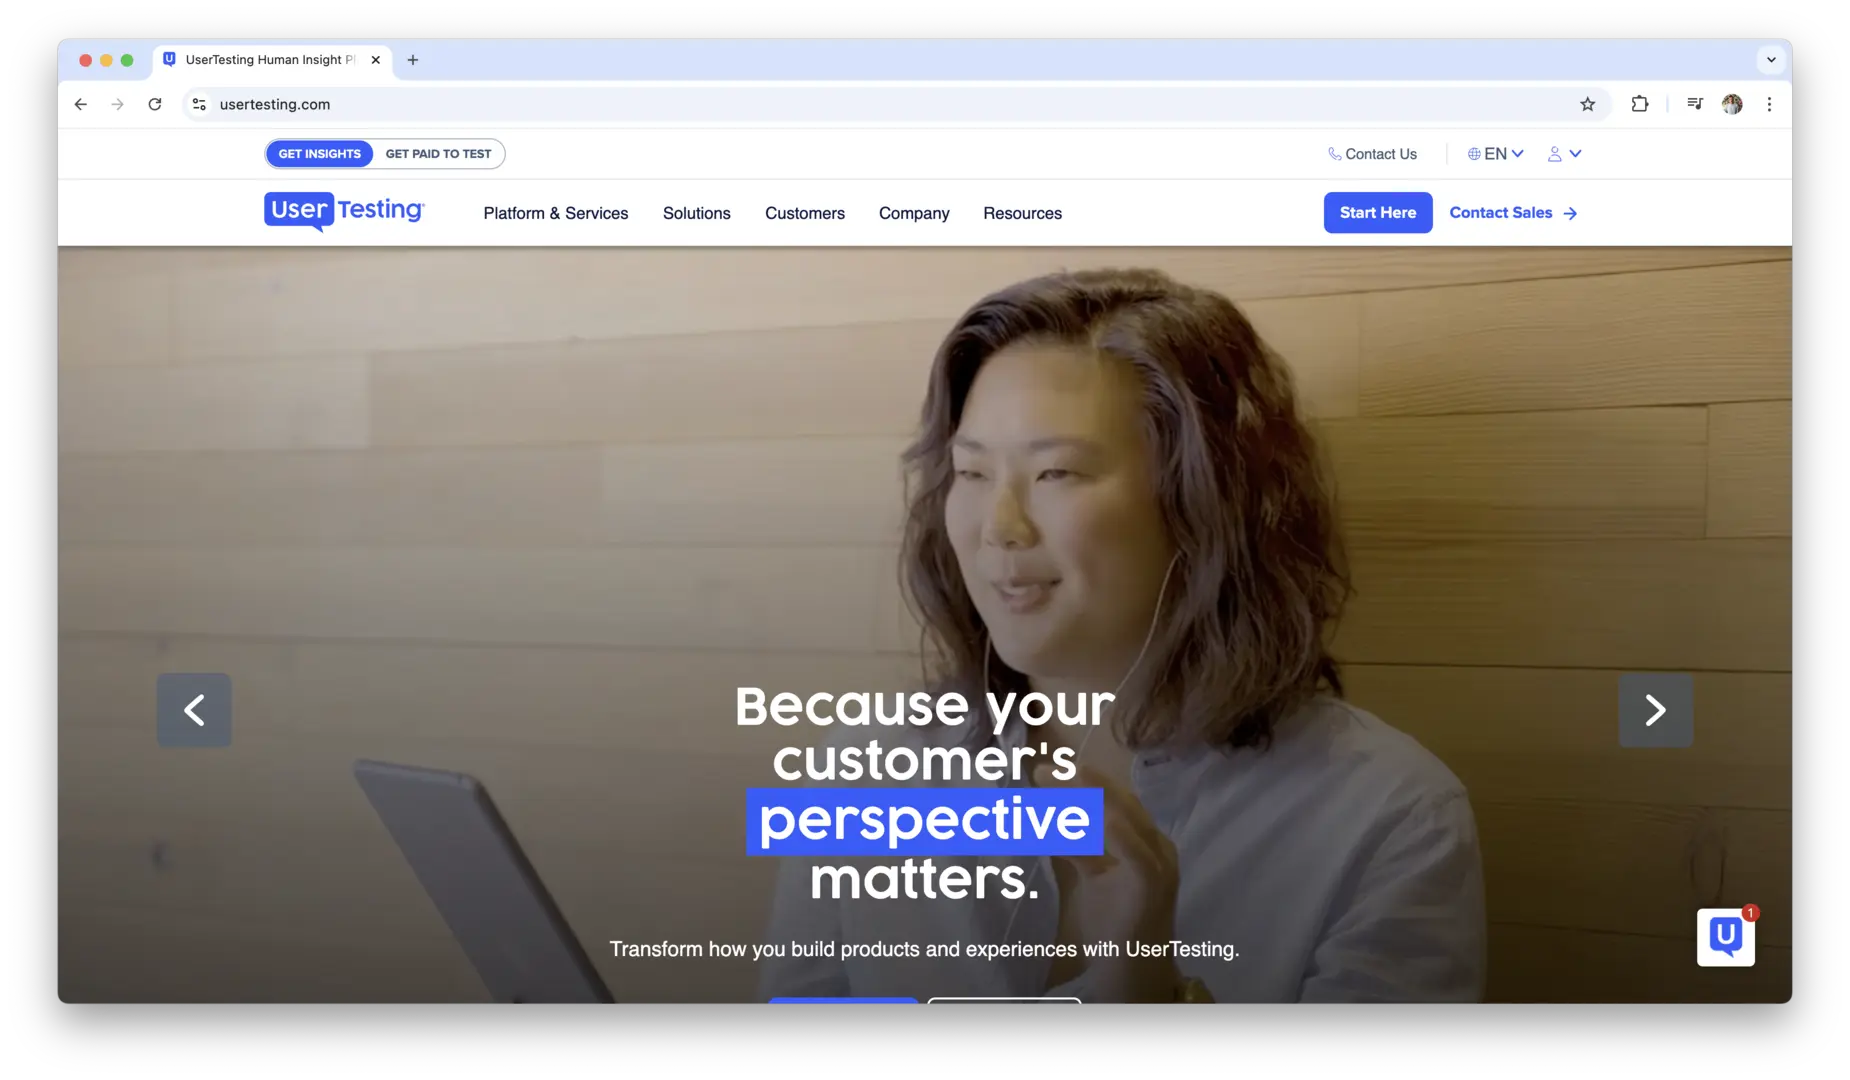Switch to Get Paid to Test
The image size is (1850, 1080).
[x=438, y=154]
